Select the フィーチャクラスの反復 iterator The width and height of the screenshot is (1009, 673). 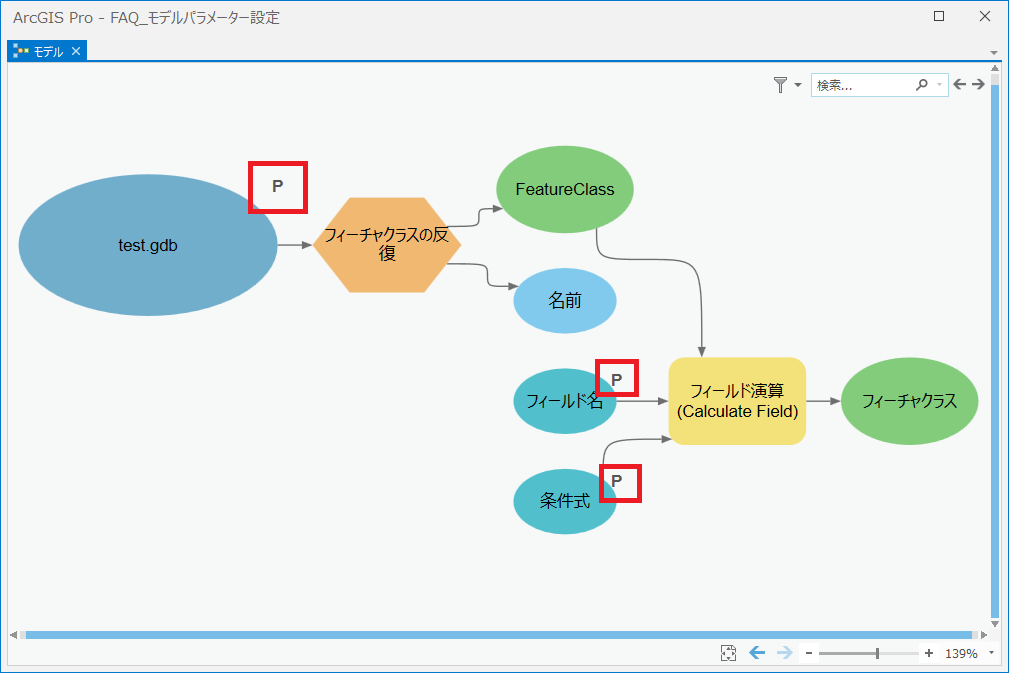coord(387,244)
